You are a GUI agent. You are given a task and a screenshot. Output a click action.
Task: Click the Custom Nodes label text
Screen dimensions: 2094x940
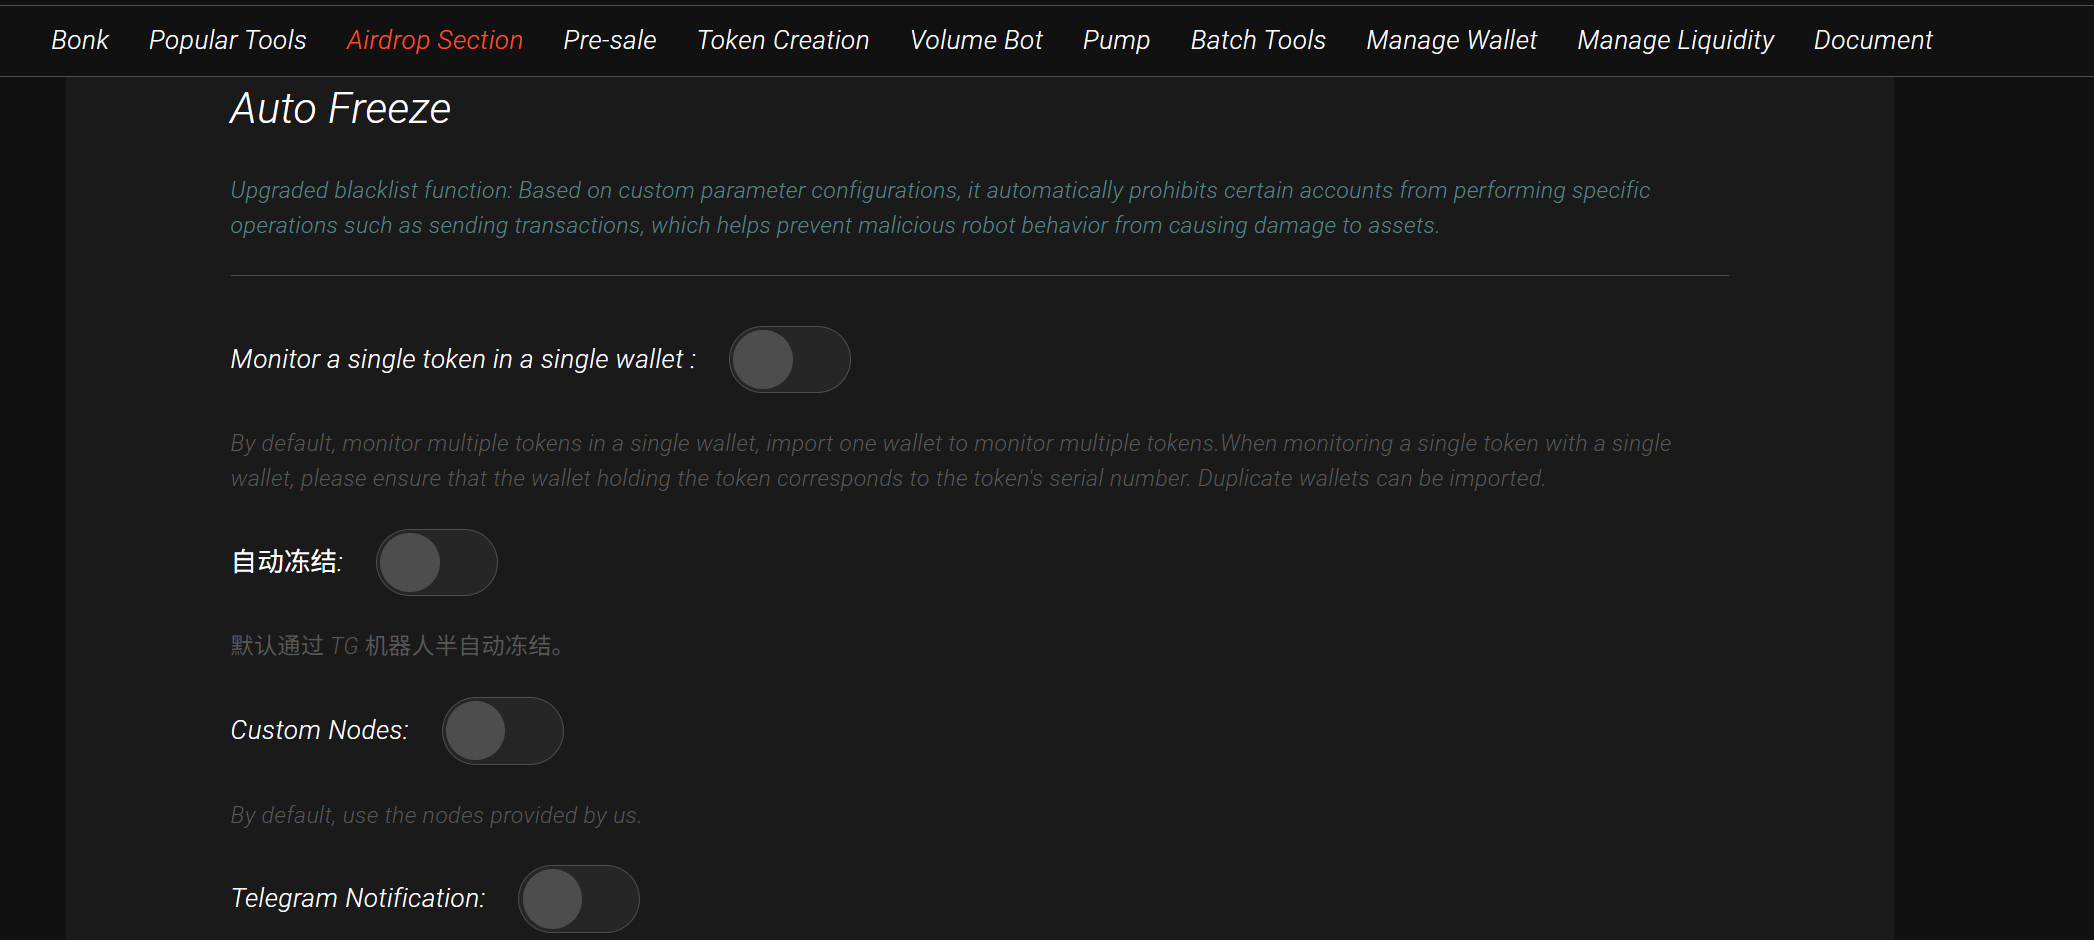[318, 730]
